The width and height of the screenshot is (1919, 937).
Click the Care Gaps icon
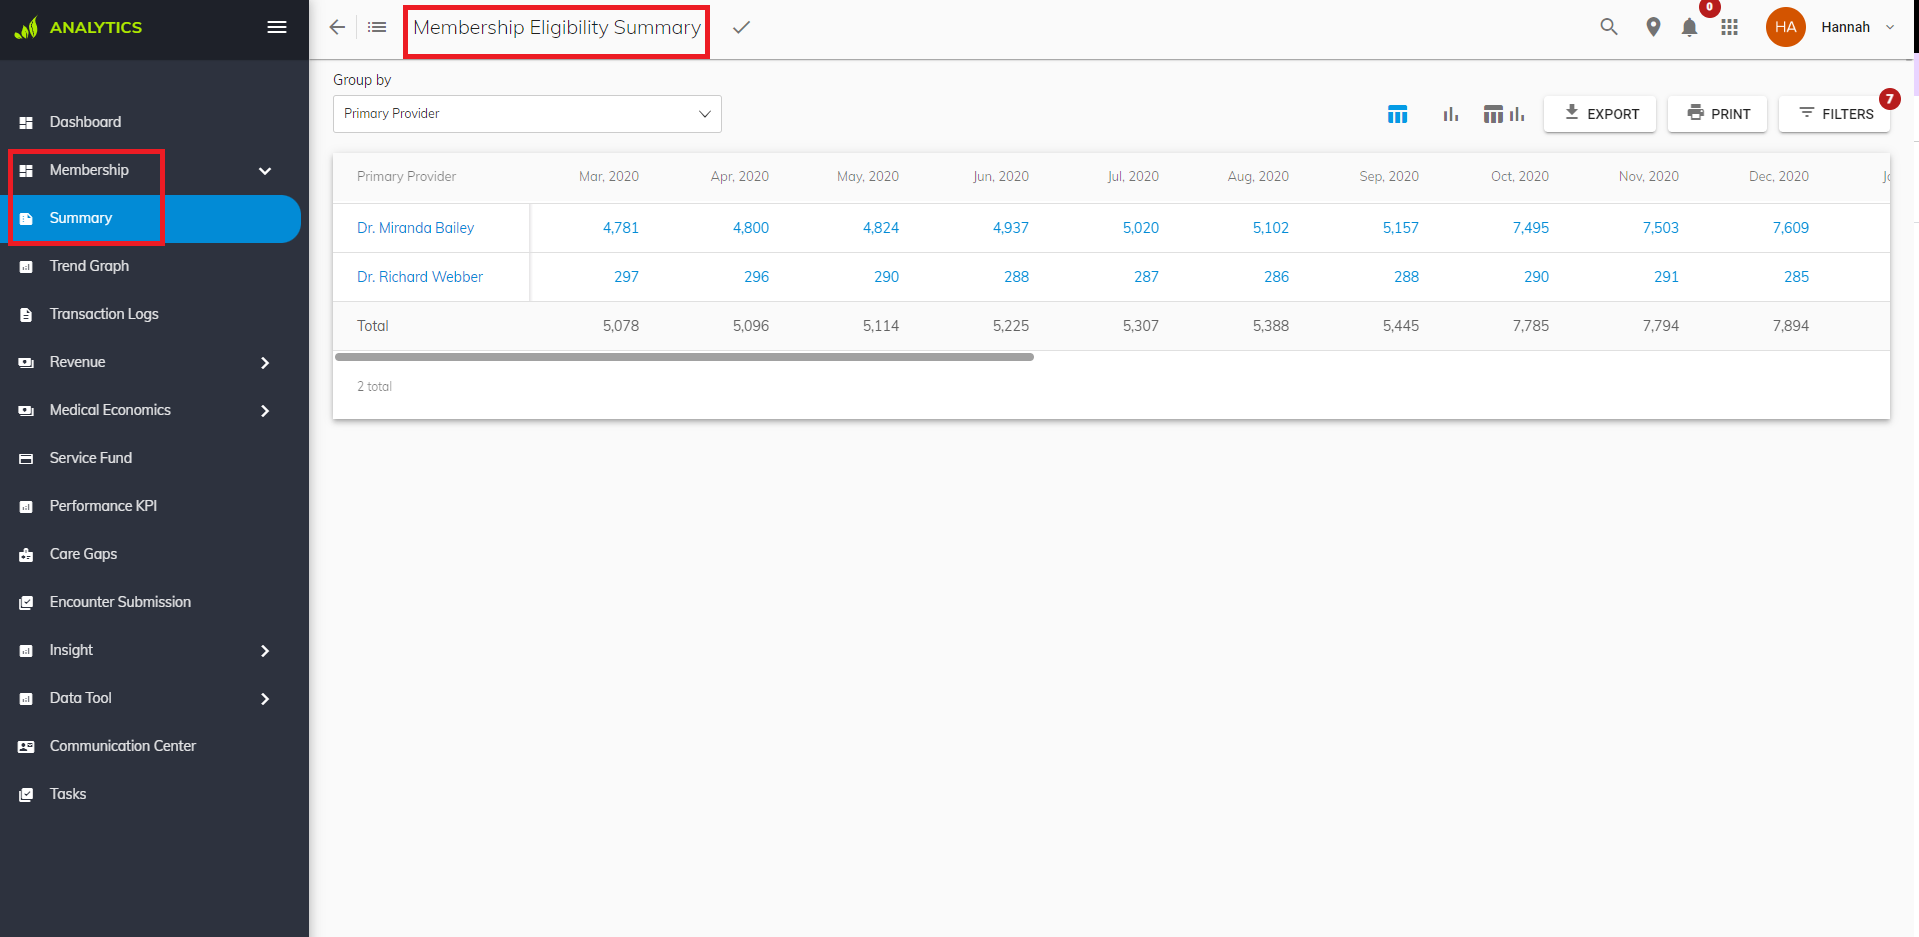point(26,554)
